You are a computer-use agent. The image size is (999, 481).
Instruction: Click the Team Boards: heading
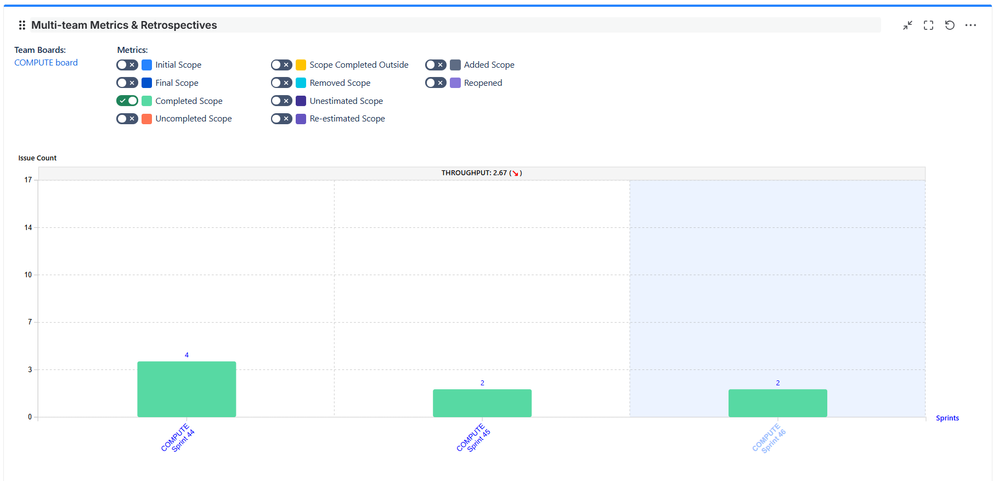(x=40, y=49)
